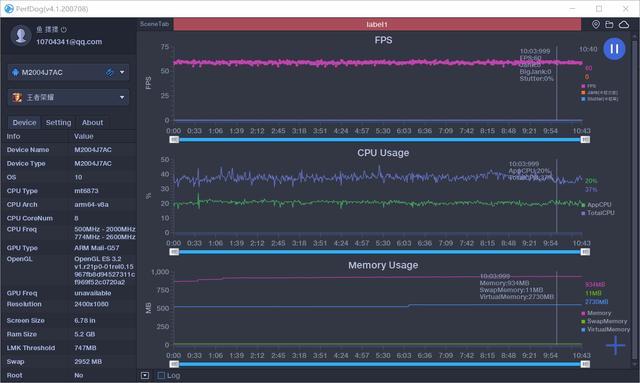Toggle Memory series in memory legend
This screenshot has width=640, height=383.
click(596, 313)
